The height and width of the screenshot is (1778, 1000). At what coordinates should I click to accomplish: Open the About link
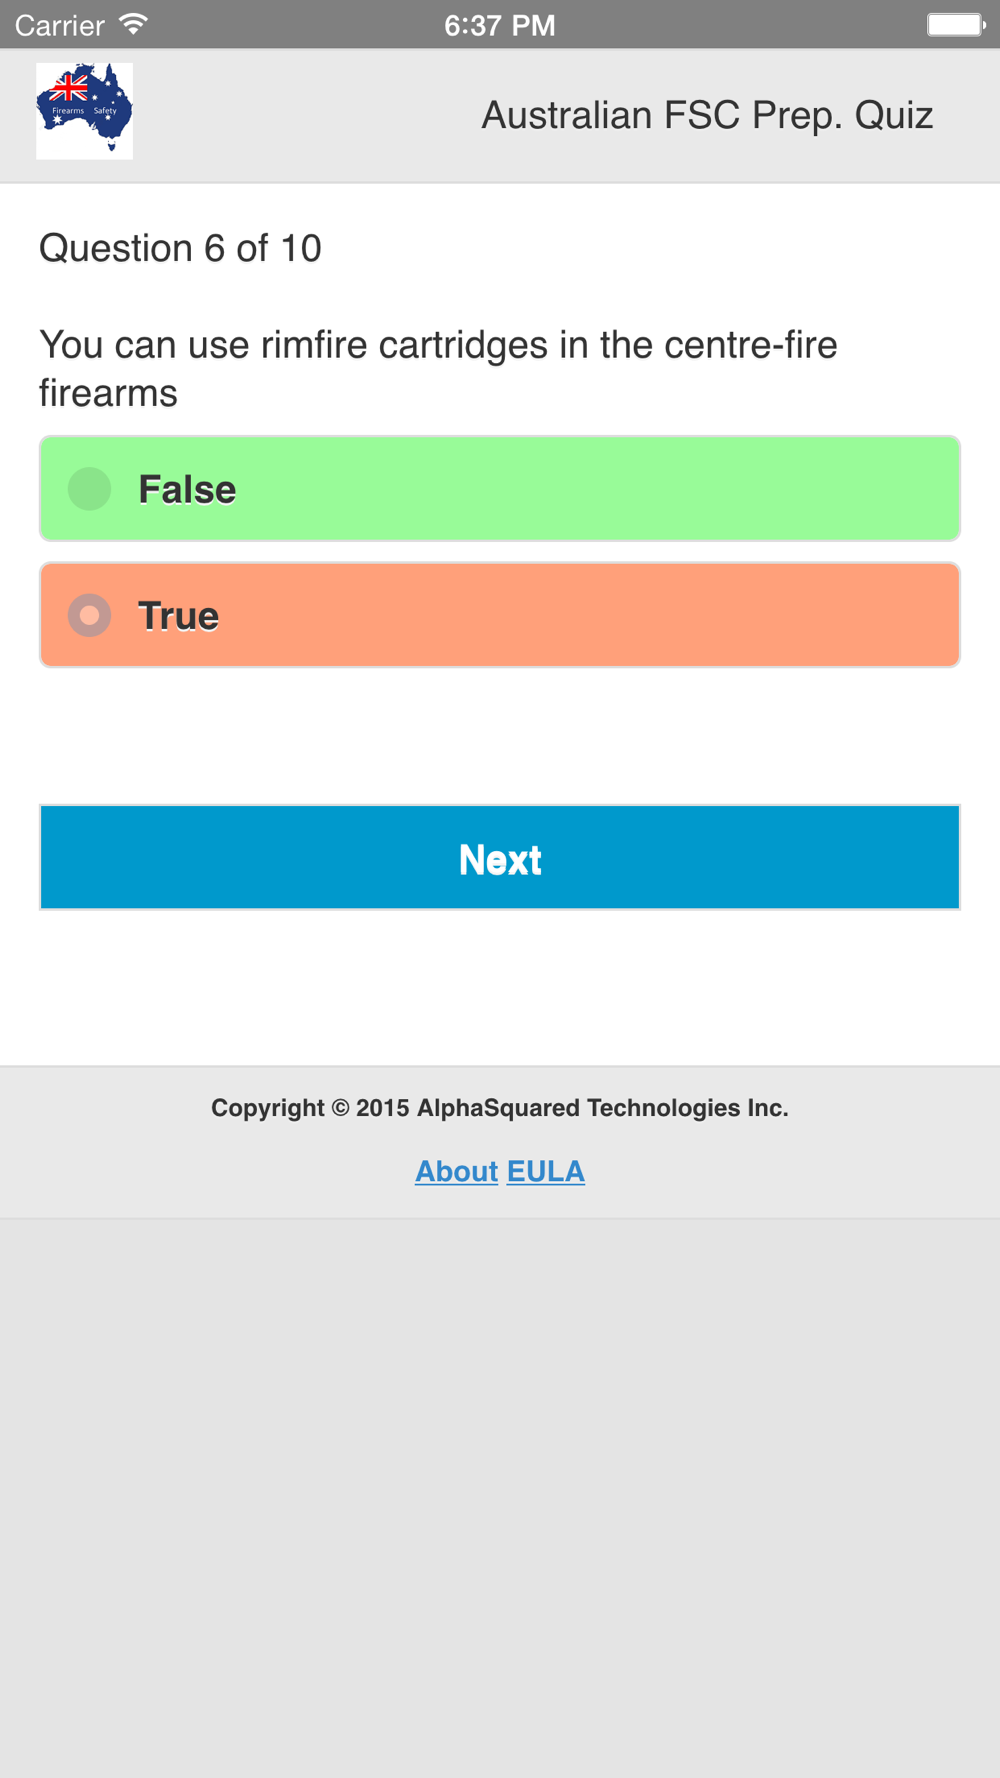pos(456,1171)
